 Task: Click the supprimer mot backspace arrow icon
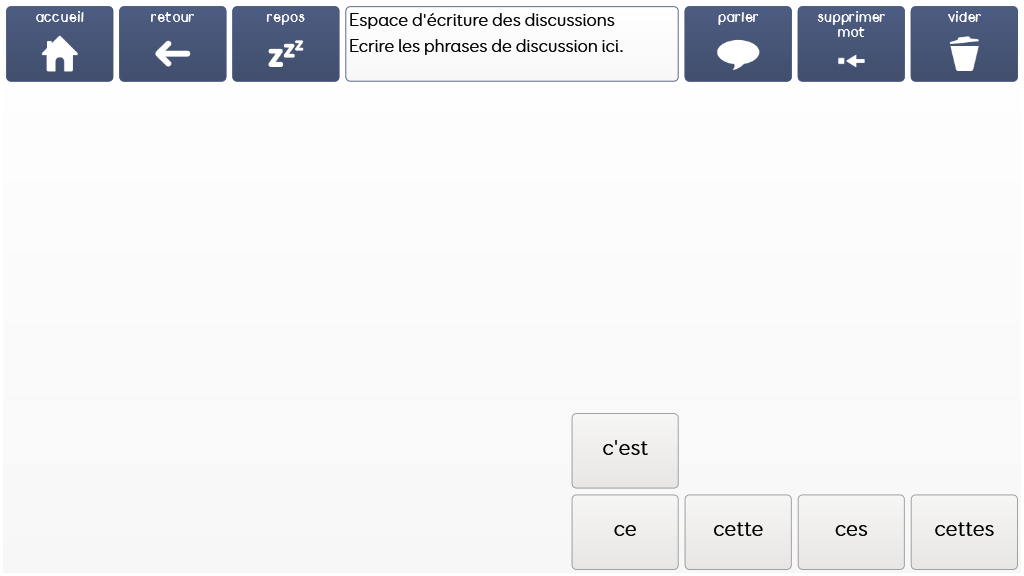[x=851, y=61]
